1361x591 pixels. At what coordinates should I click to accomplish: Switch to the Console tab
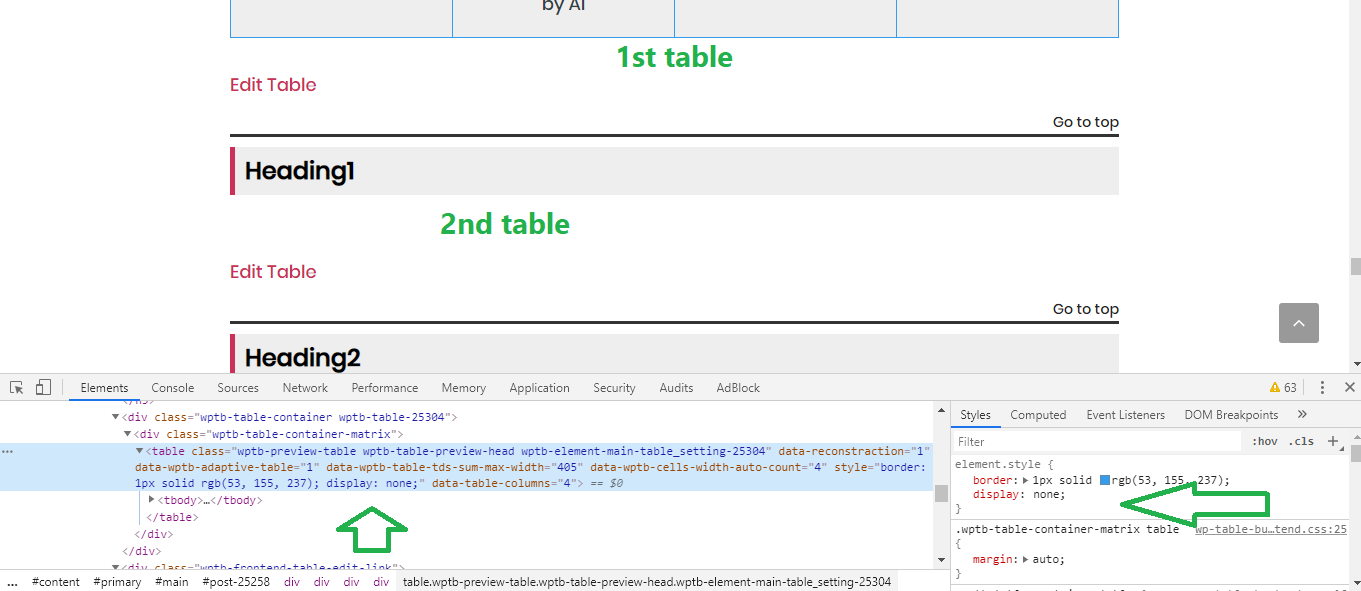(173, 388)
